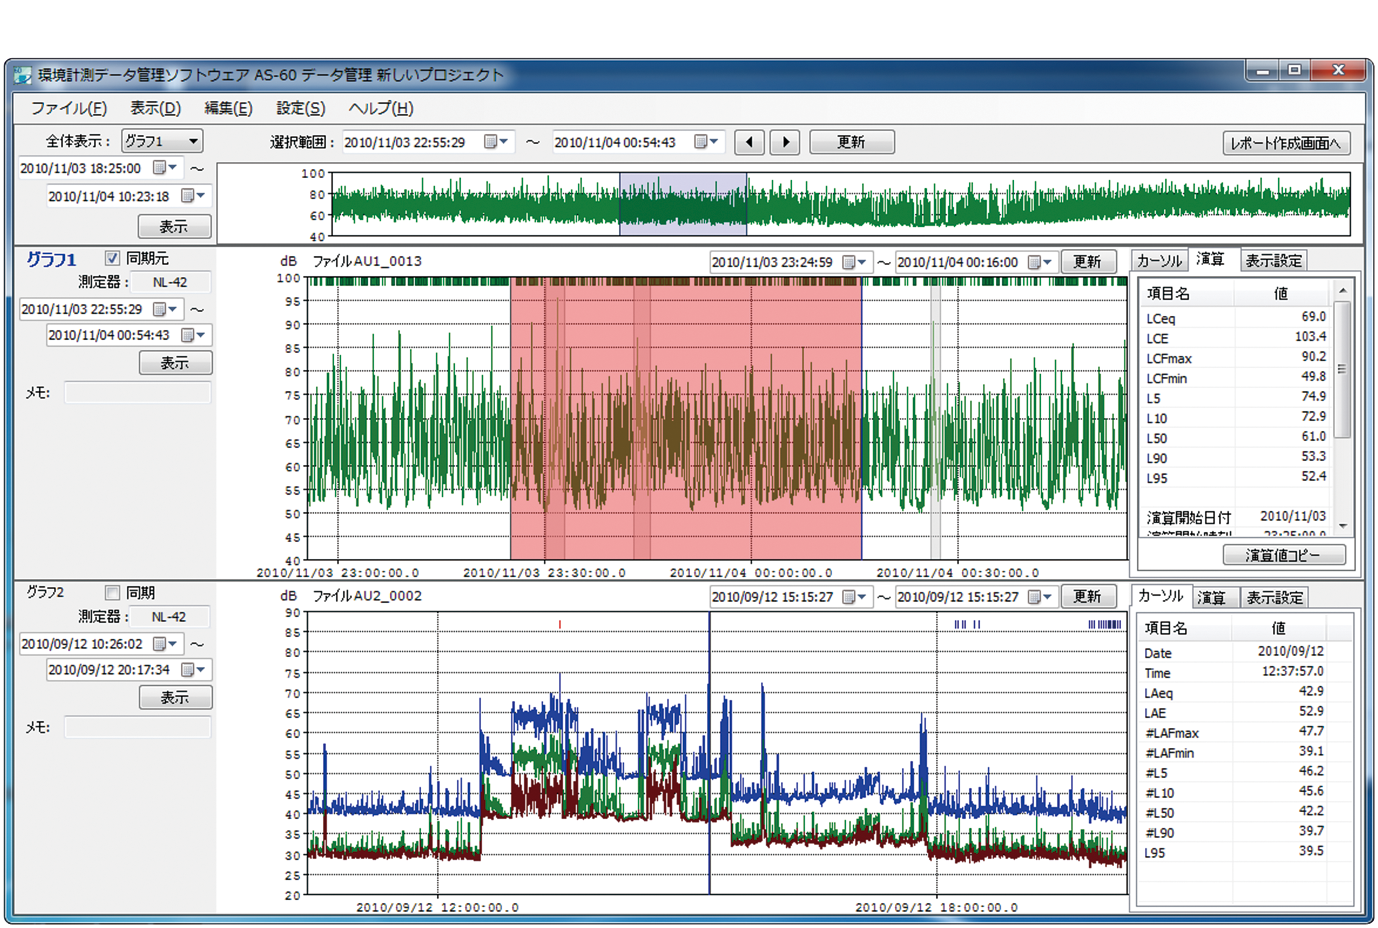1378x928 pixels.
Task: Open the レポート作成画面へ report screen
Action: (x=1286, y=143)
